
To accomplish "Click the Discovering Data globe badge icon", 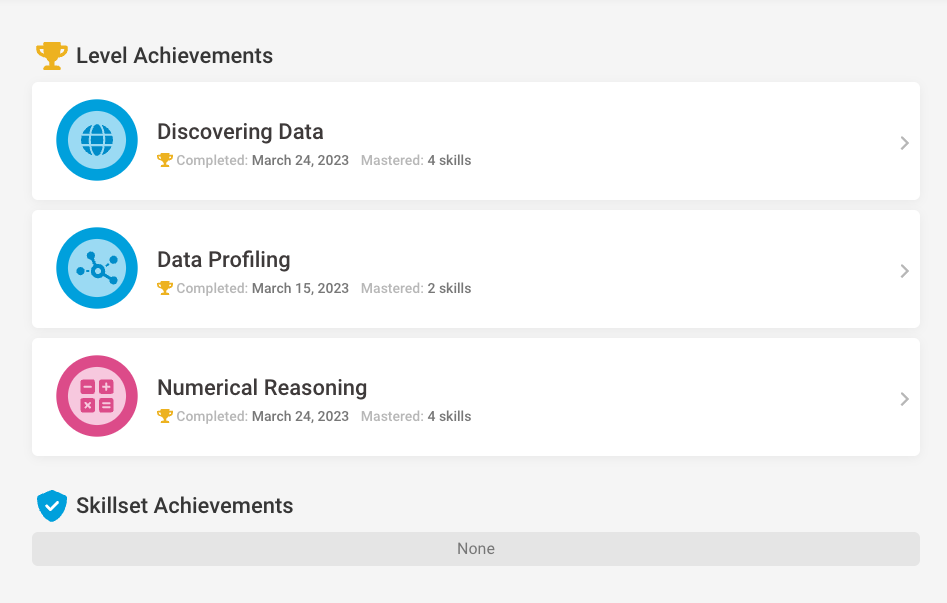I will (x=97, y=140).
